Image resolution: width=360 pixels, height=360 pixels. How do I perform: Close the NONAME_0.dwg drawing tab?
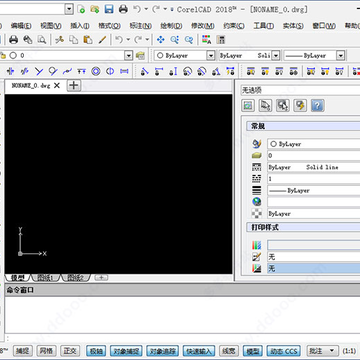[57, 86]
